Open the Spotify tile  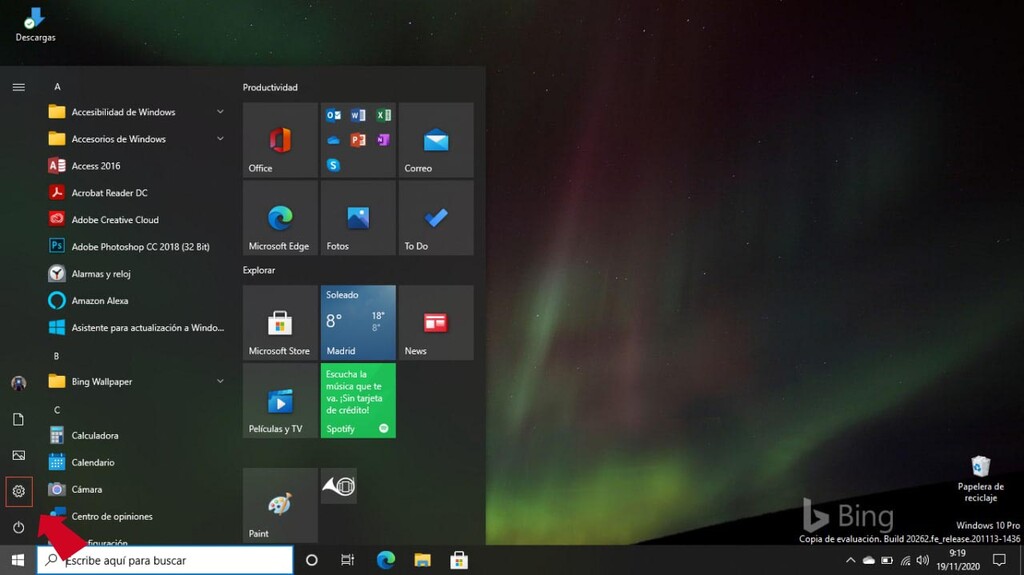358,401
